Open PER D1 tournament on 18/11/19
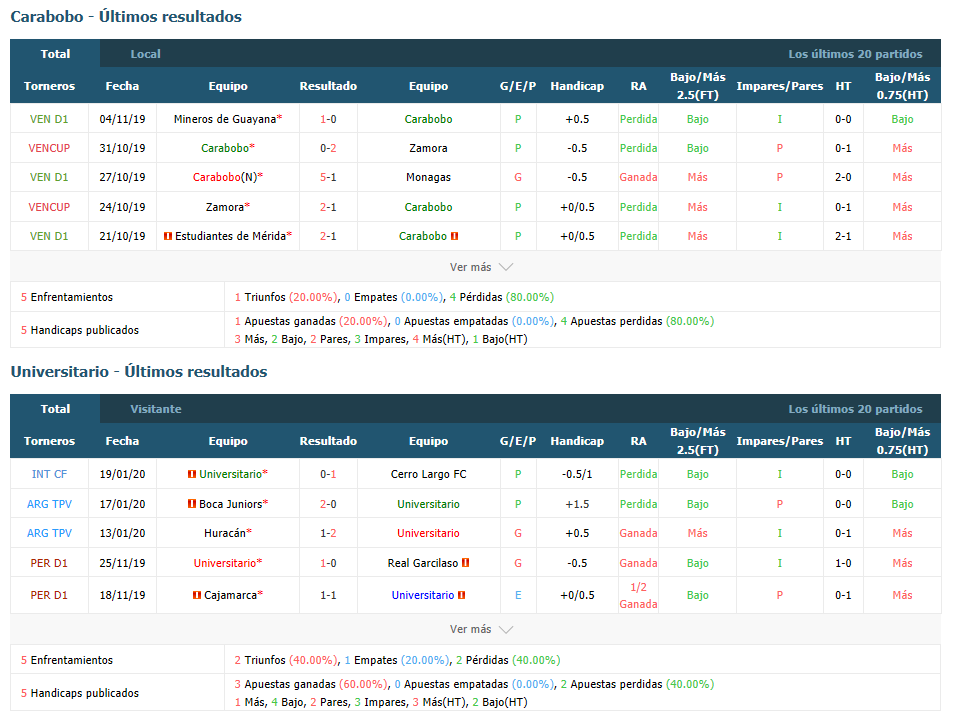Image resolution: width=964 pixels, height=717 pixels. 49,595
